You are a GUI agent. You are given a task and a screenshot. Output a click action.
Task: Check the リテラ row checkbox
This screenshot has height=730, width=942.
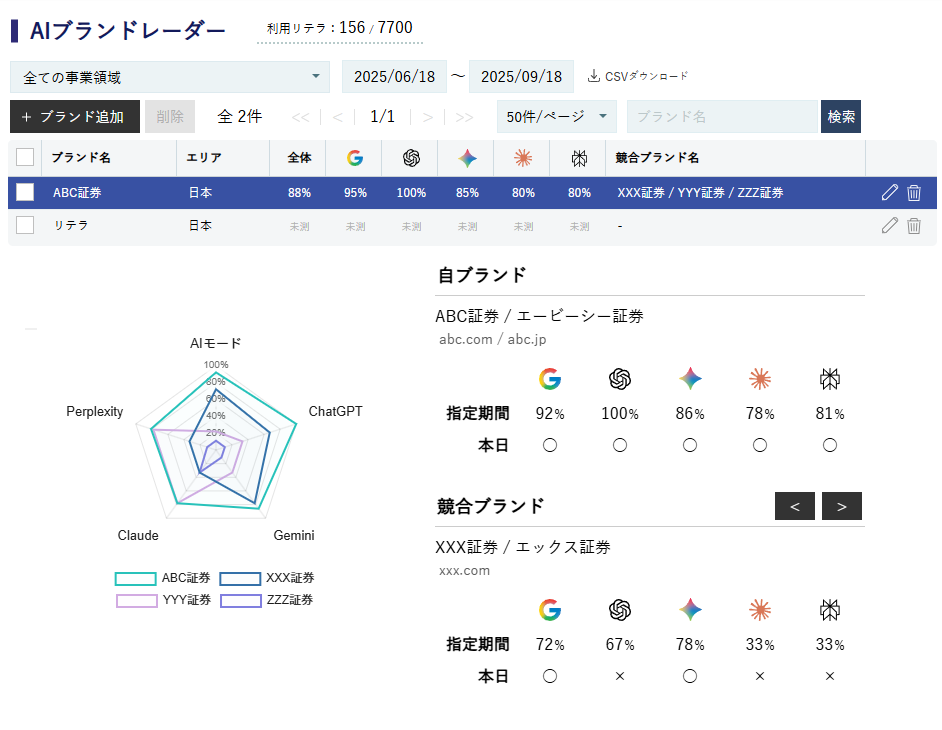coord(25,225)
